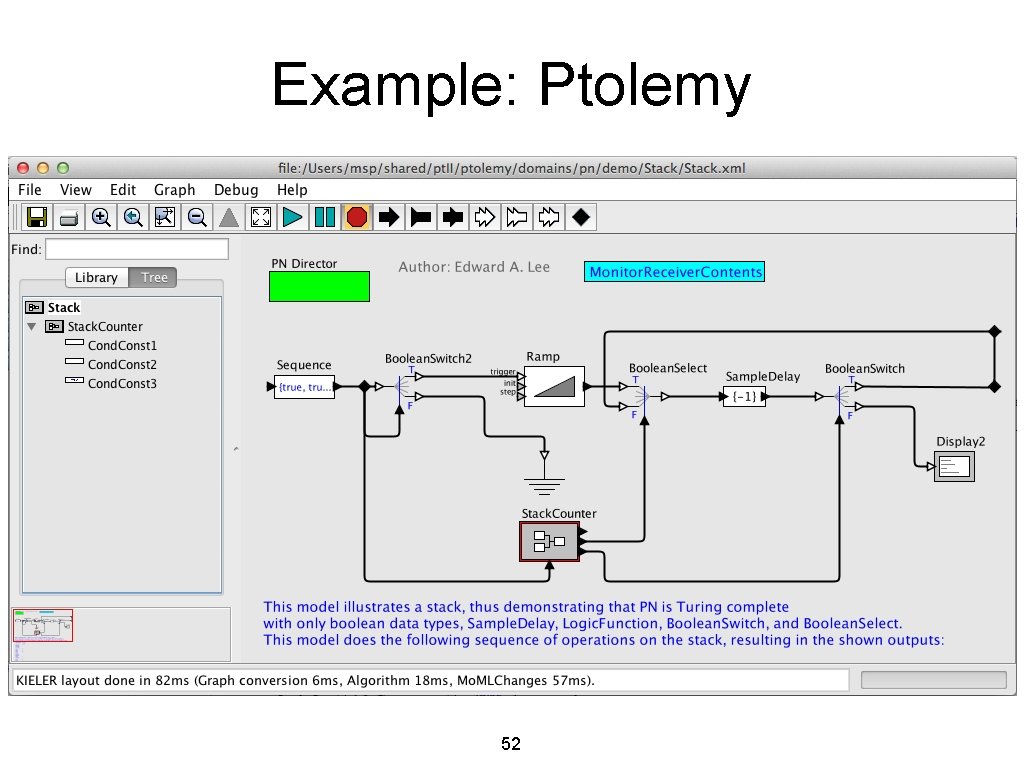1024x768 pixels.
Task: Click the Author: Edward A. Lee text
Action: [x=474, y=267]
